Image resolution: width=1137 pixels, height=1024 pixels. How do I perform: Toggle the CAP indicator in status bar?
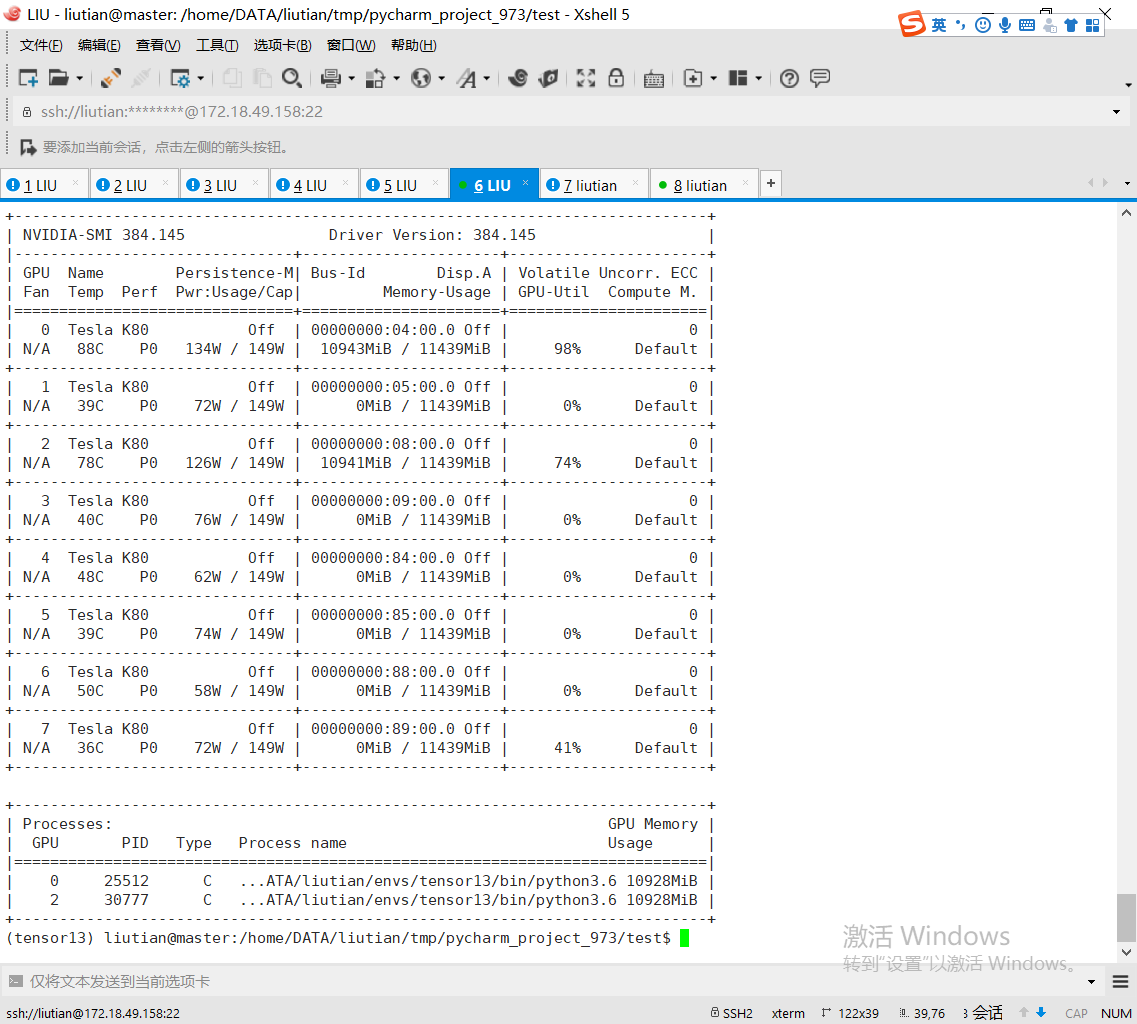pyautogui.click(x=1076, y=1013)
